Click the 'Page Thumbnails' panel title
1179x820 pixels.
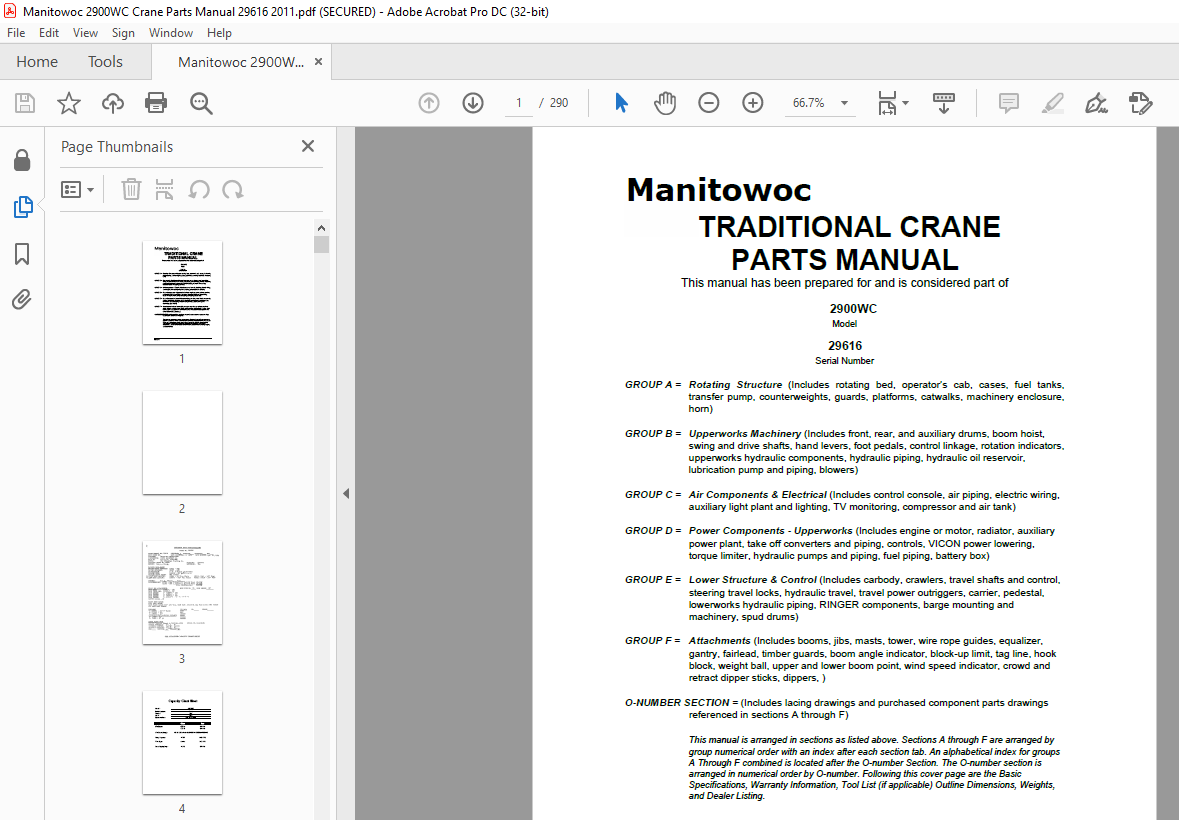point(117,147)
